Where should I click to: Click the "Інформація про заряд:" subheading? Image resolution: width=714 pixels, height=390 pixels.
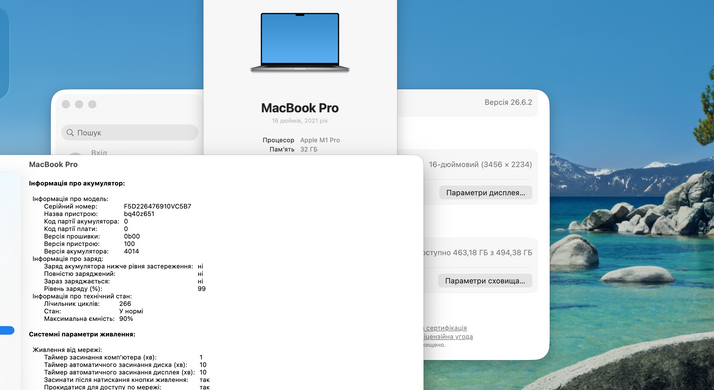(68, 259)
